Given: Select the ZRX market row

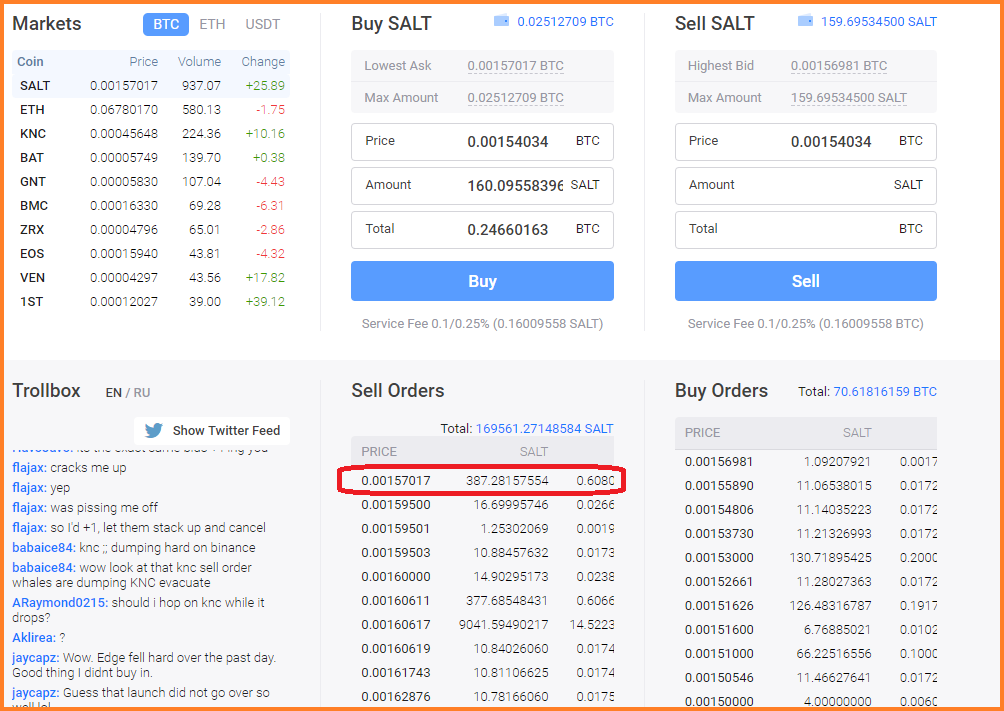Looking at the screenshot, I should click(151, 230).
